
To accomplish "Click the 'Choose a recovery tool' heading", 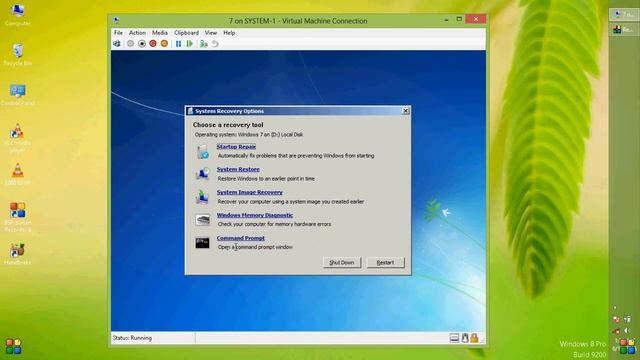I will click(x=228, y=125).
